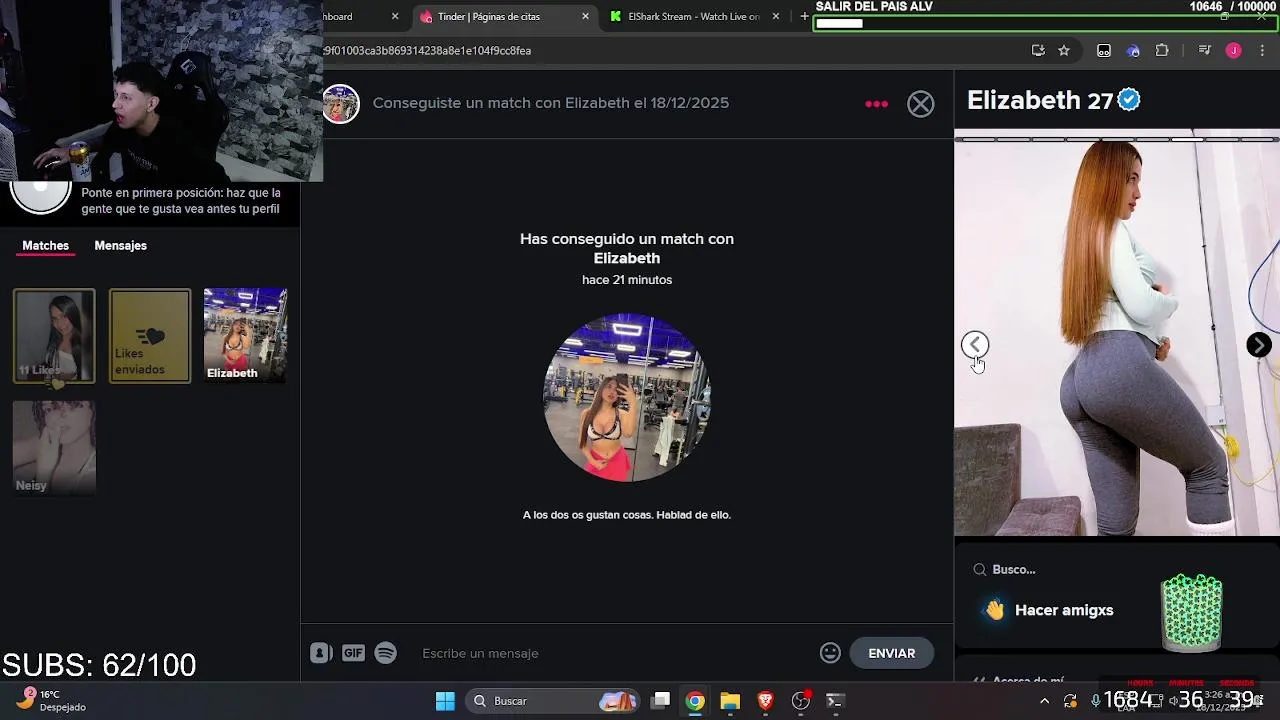The image size is (1280, 720).
Task: Click 'Has conseguido un match con Elizabeth' text
Action: point(627,249)
